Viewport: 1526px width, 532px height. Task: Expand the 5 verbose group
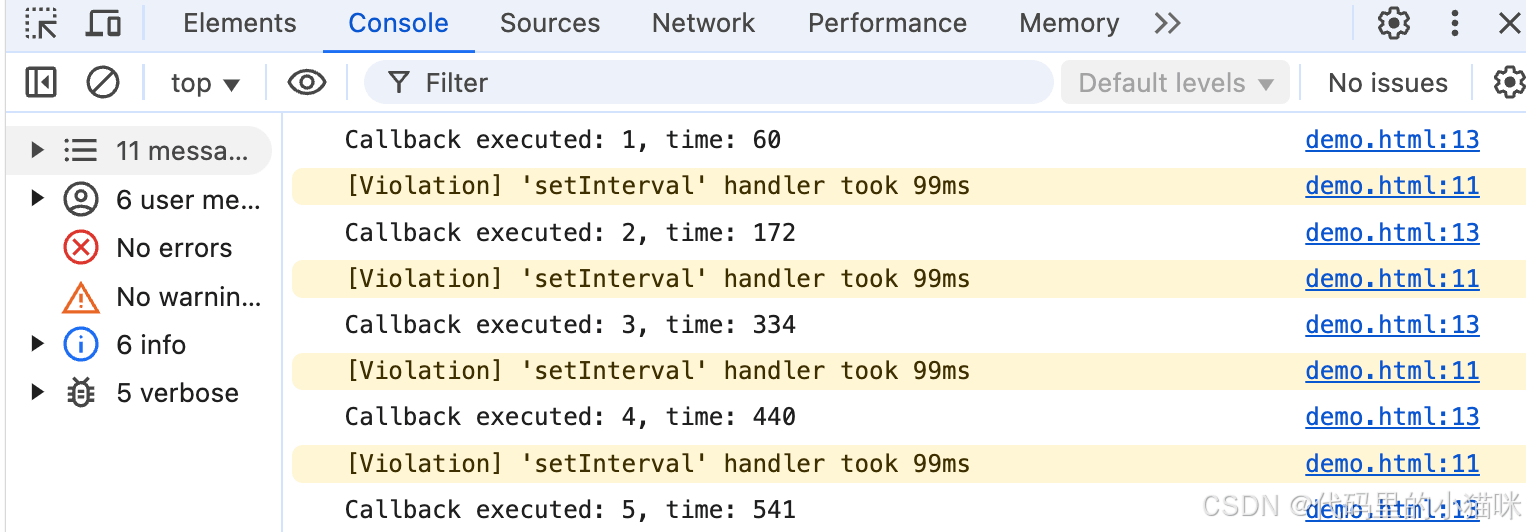click(x=37, y=392)
